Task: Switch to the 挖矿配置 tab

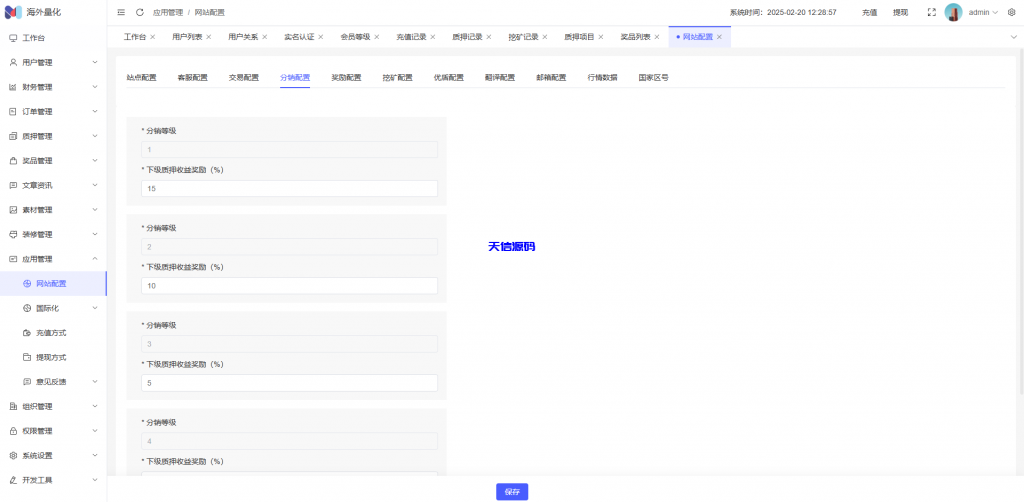Action: click(398, 78)
